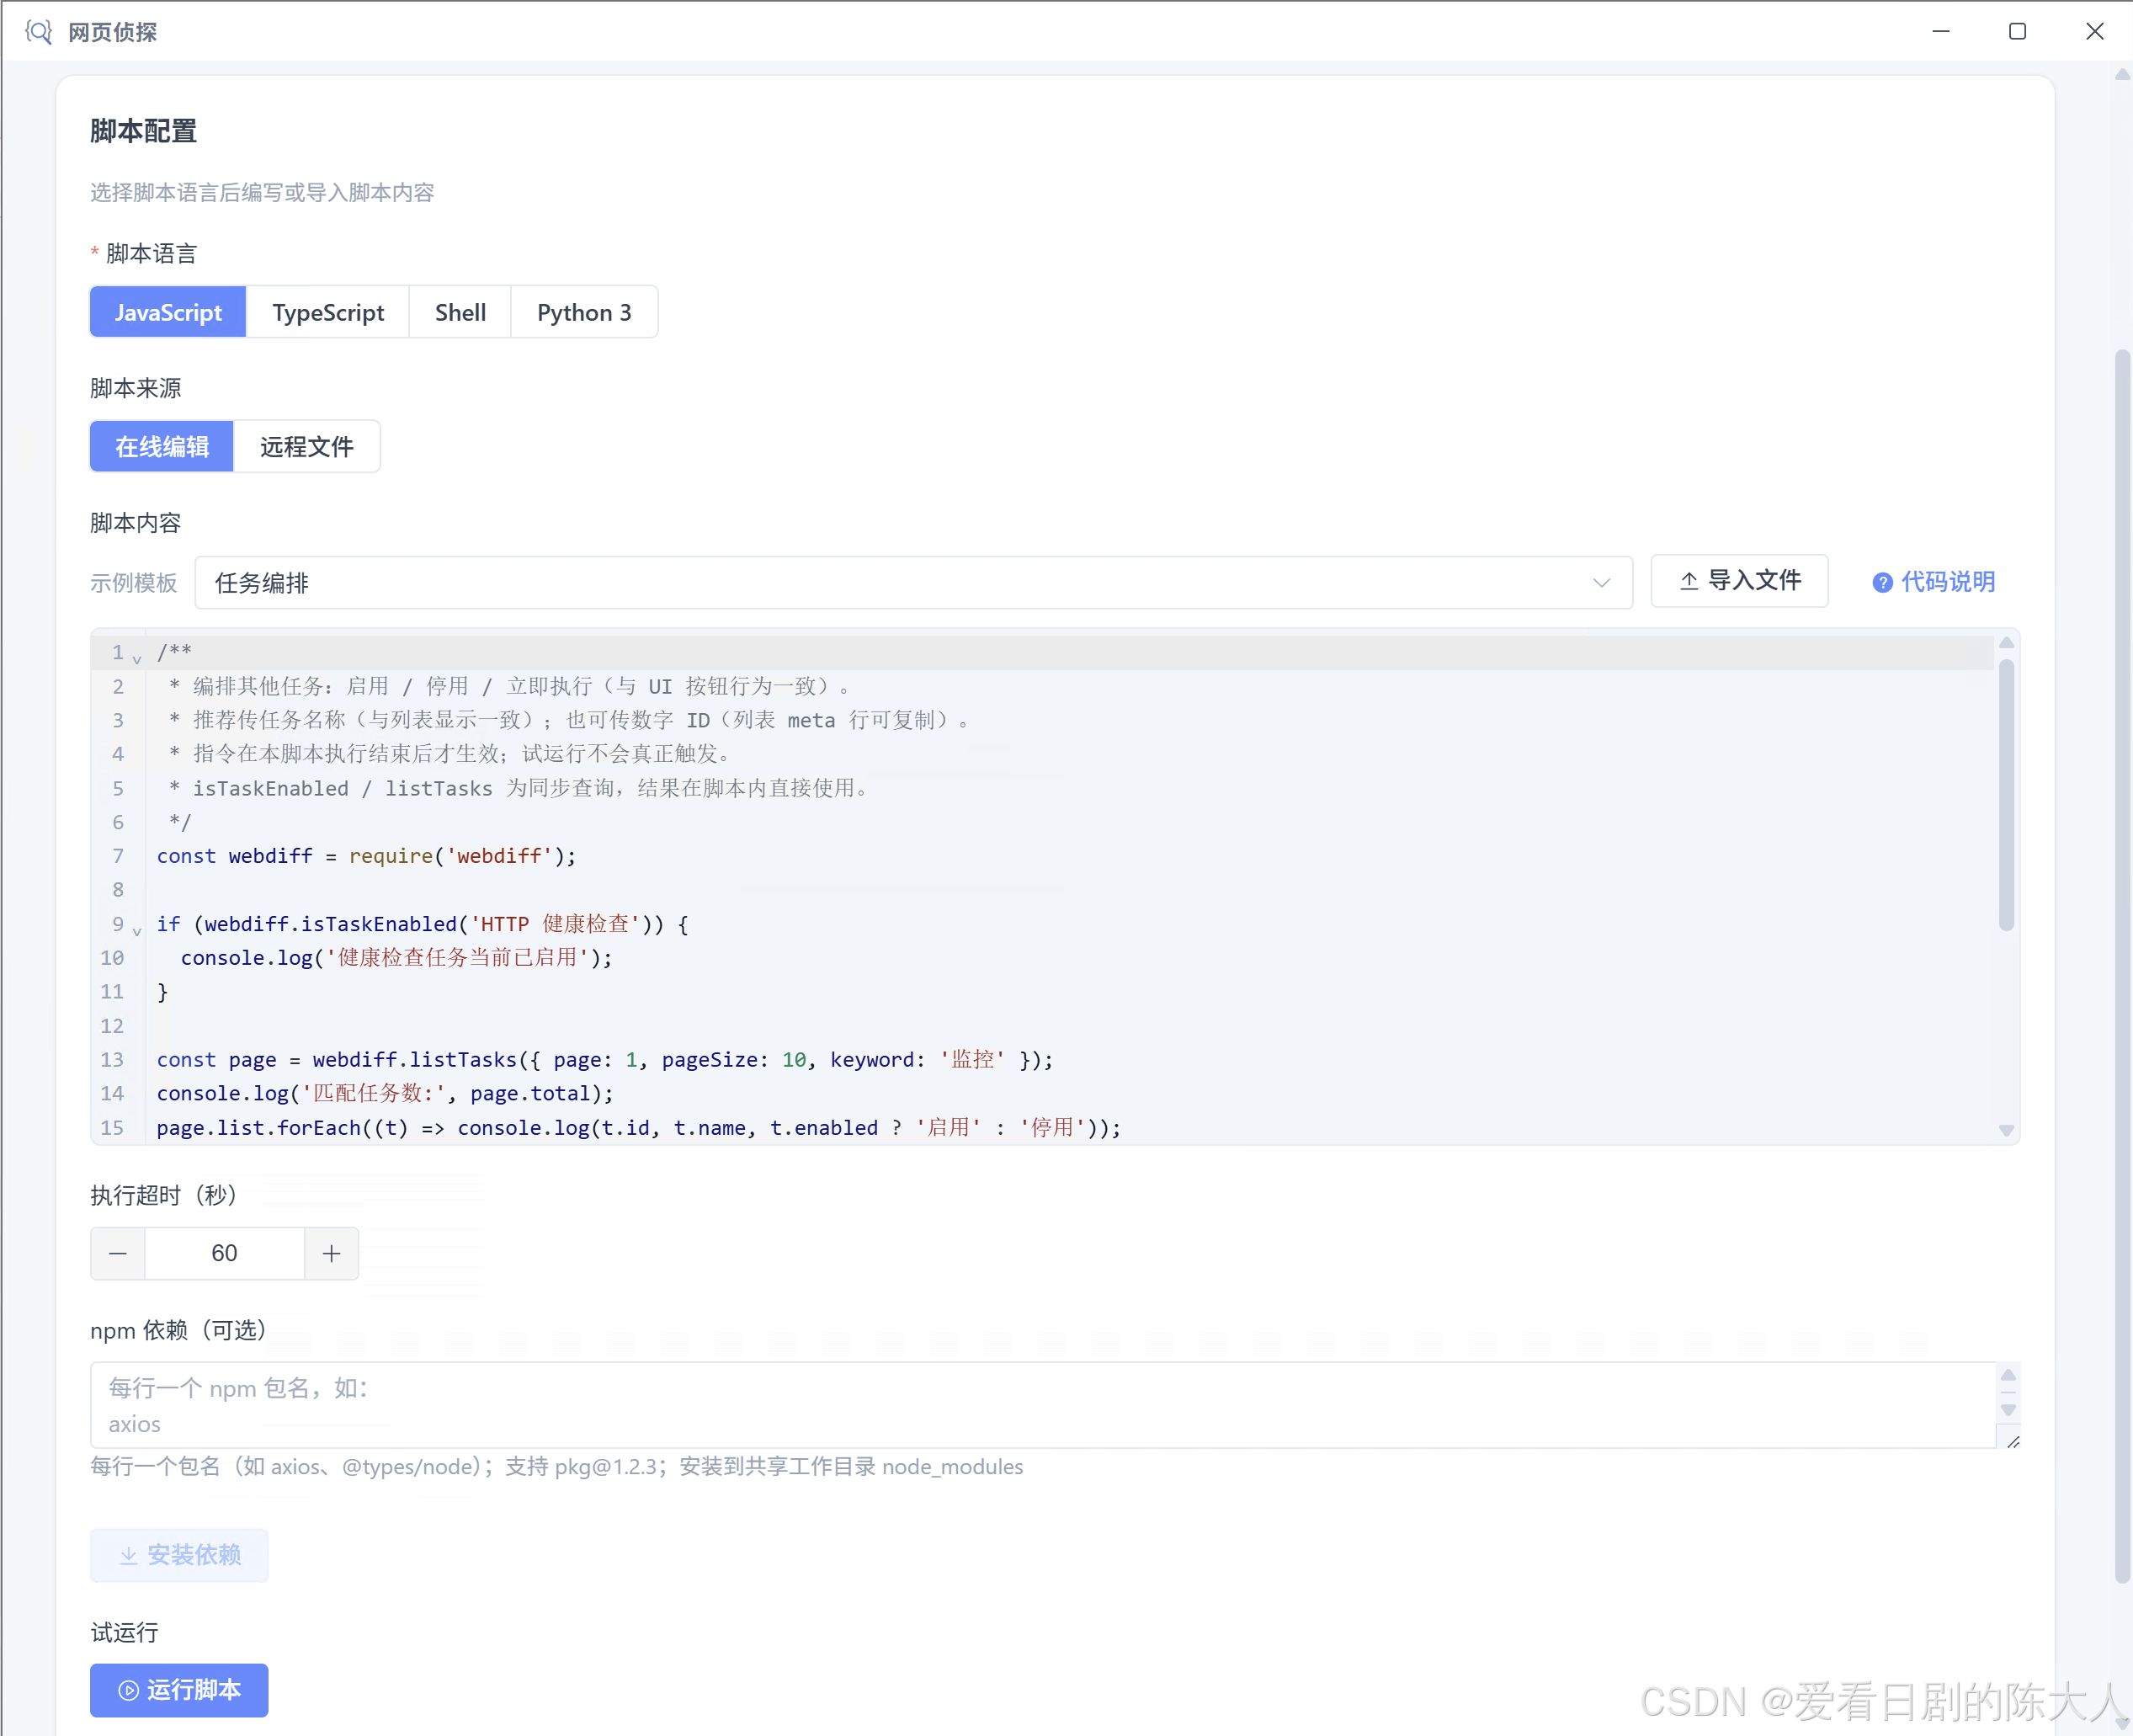Click the question mark icon beside 代码说明
The height and width of the screenshot is (1736, 2133).
[1882, 583]
